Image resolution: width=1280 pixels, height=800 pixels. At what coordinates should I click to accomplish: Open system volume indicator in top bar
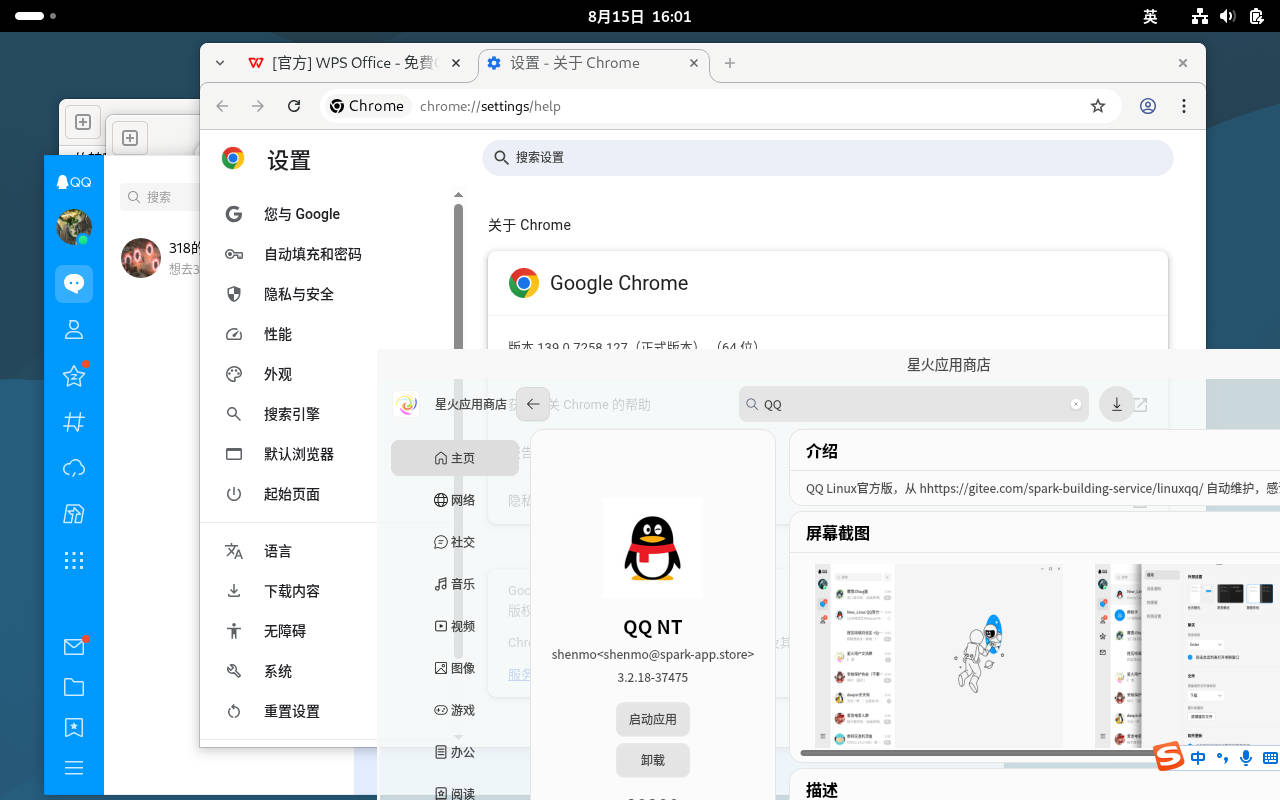point(1228,16)
